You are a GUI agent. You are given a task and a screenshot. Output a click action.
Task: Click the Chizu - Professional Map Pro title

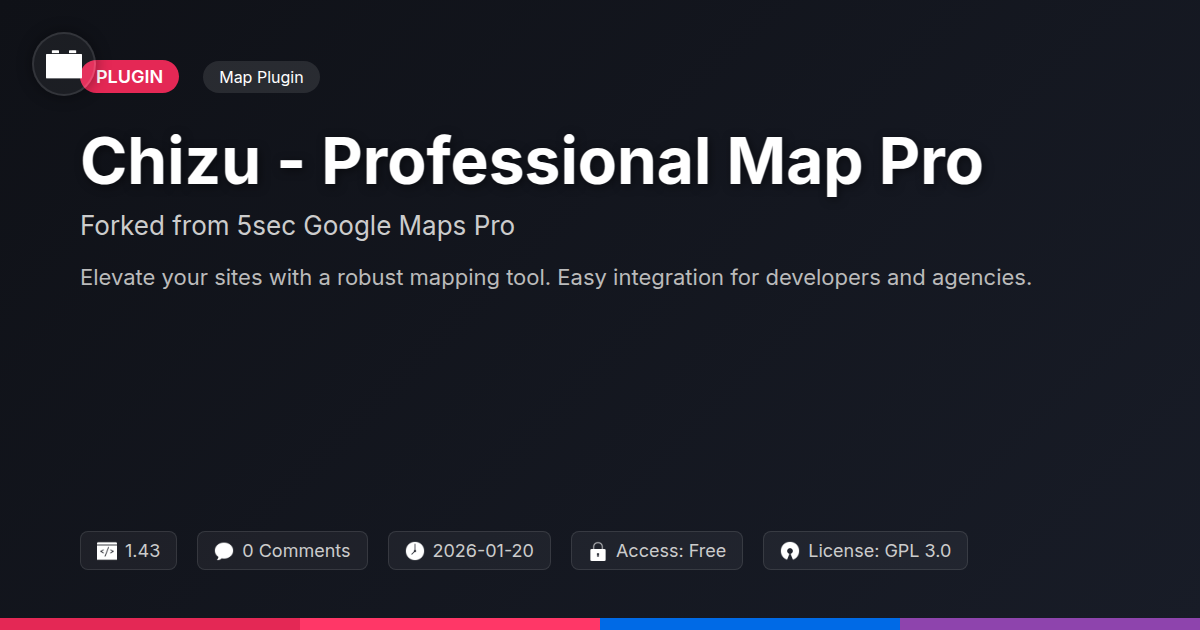point(531,160)
